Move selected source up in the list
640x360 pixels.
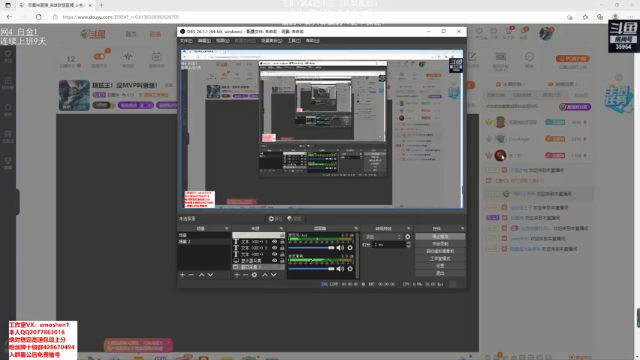point(264,275)
